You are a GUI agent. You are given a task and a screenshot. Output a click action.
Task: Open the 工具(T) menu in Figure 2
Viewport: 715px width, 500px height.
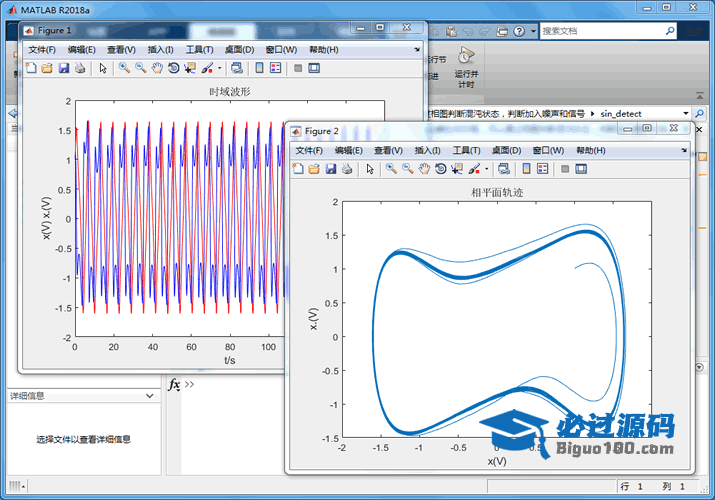pos(467,150)
